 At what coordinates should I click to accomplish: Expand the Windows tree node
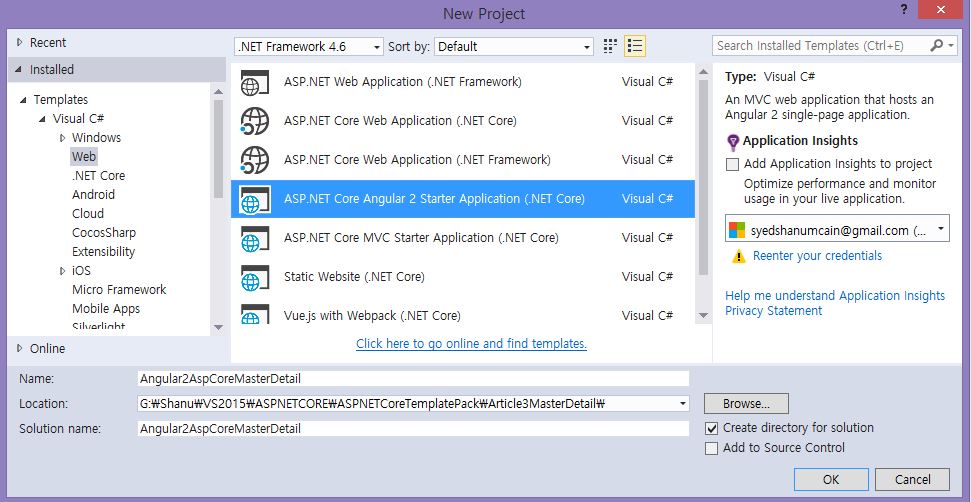click(x=63, y=138)
